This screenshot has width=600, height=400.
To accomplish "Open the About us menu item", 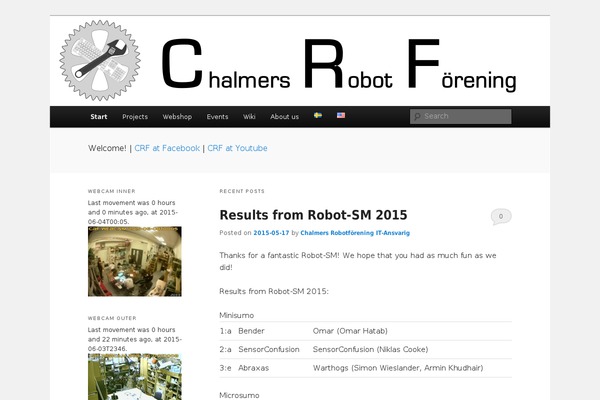I will 284,117.
